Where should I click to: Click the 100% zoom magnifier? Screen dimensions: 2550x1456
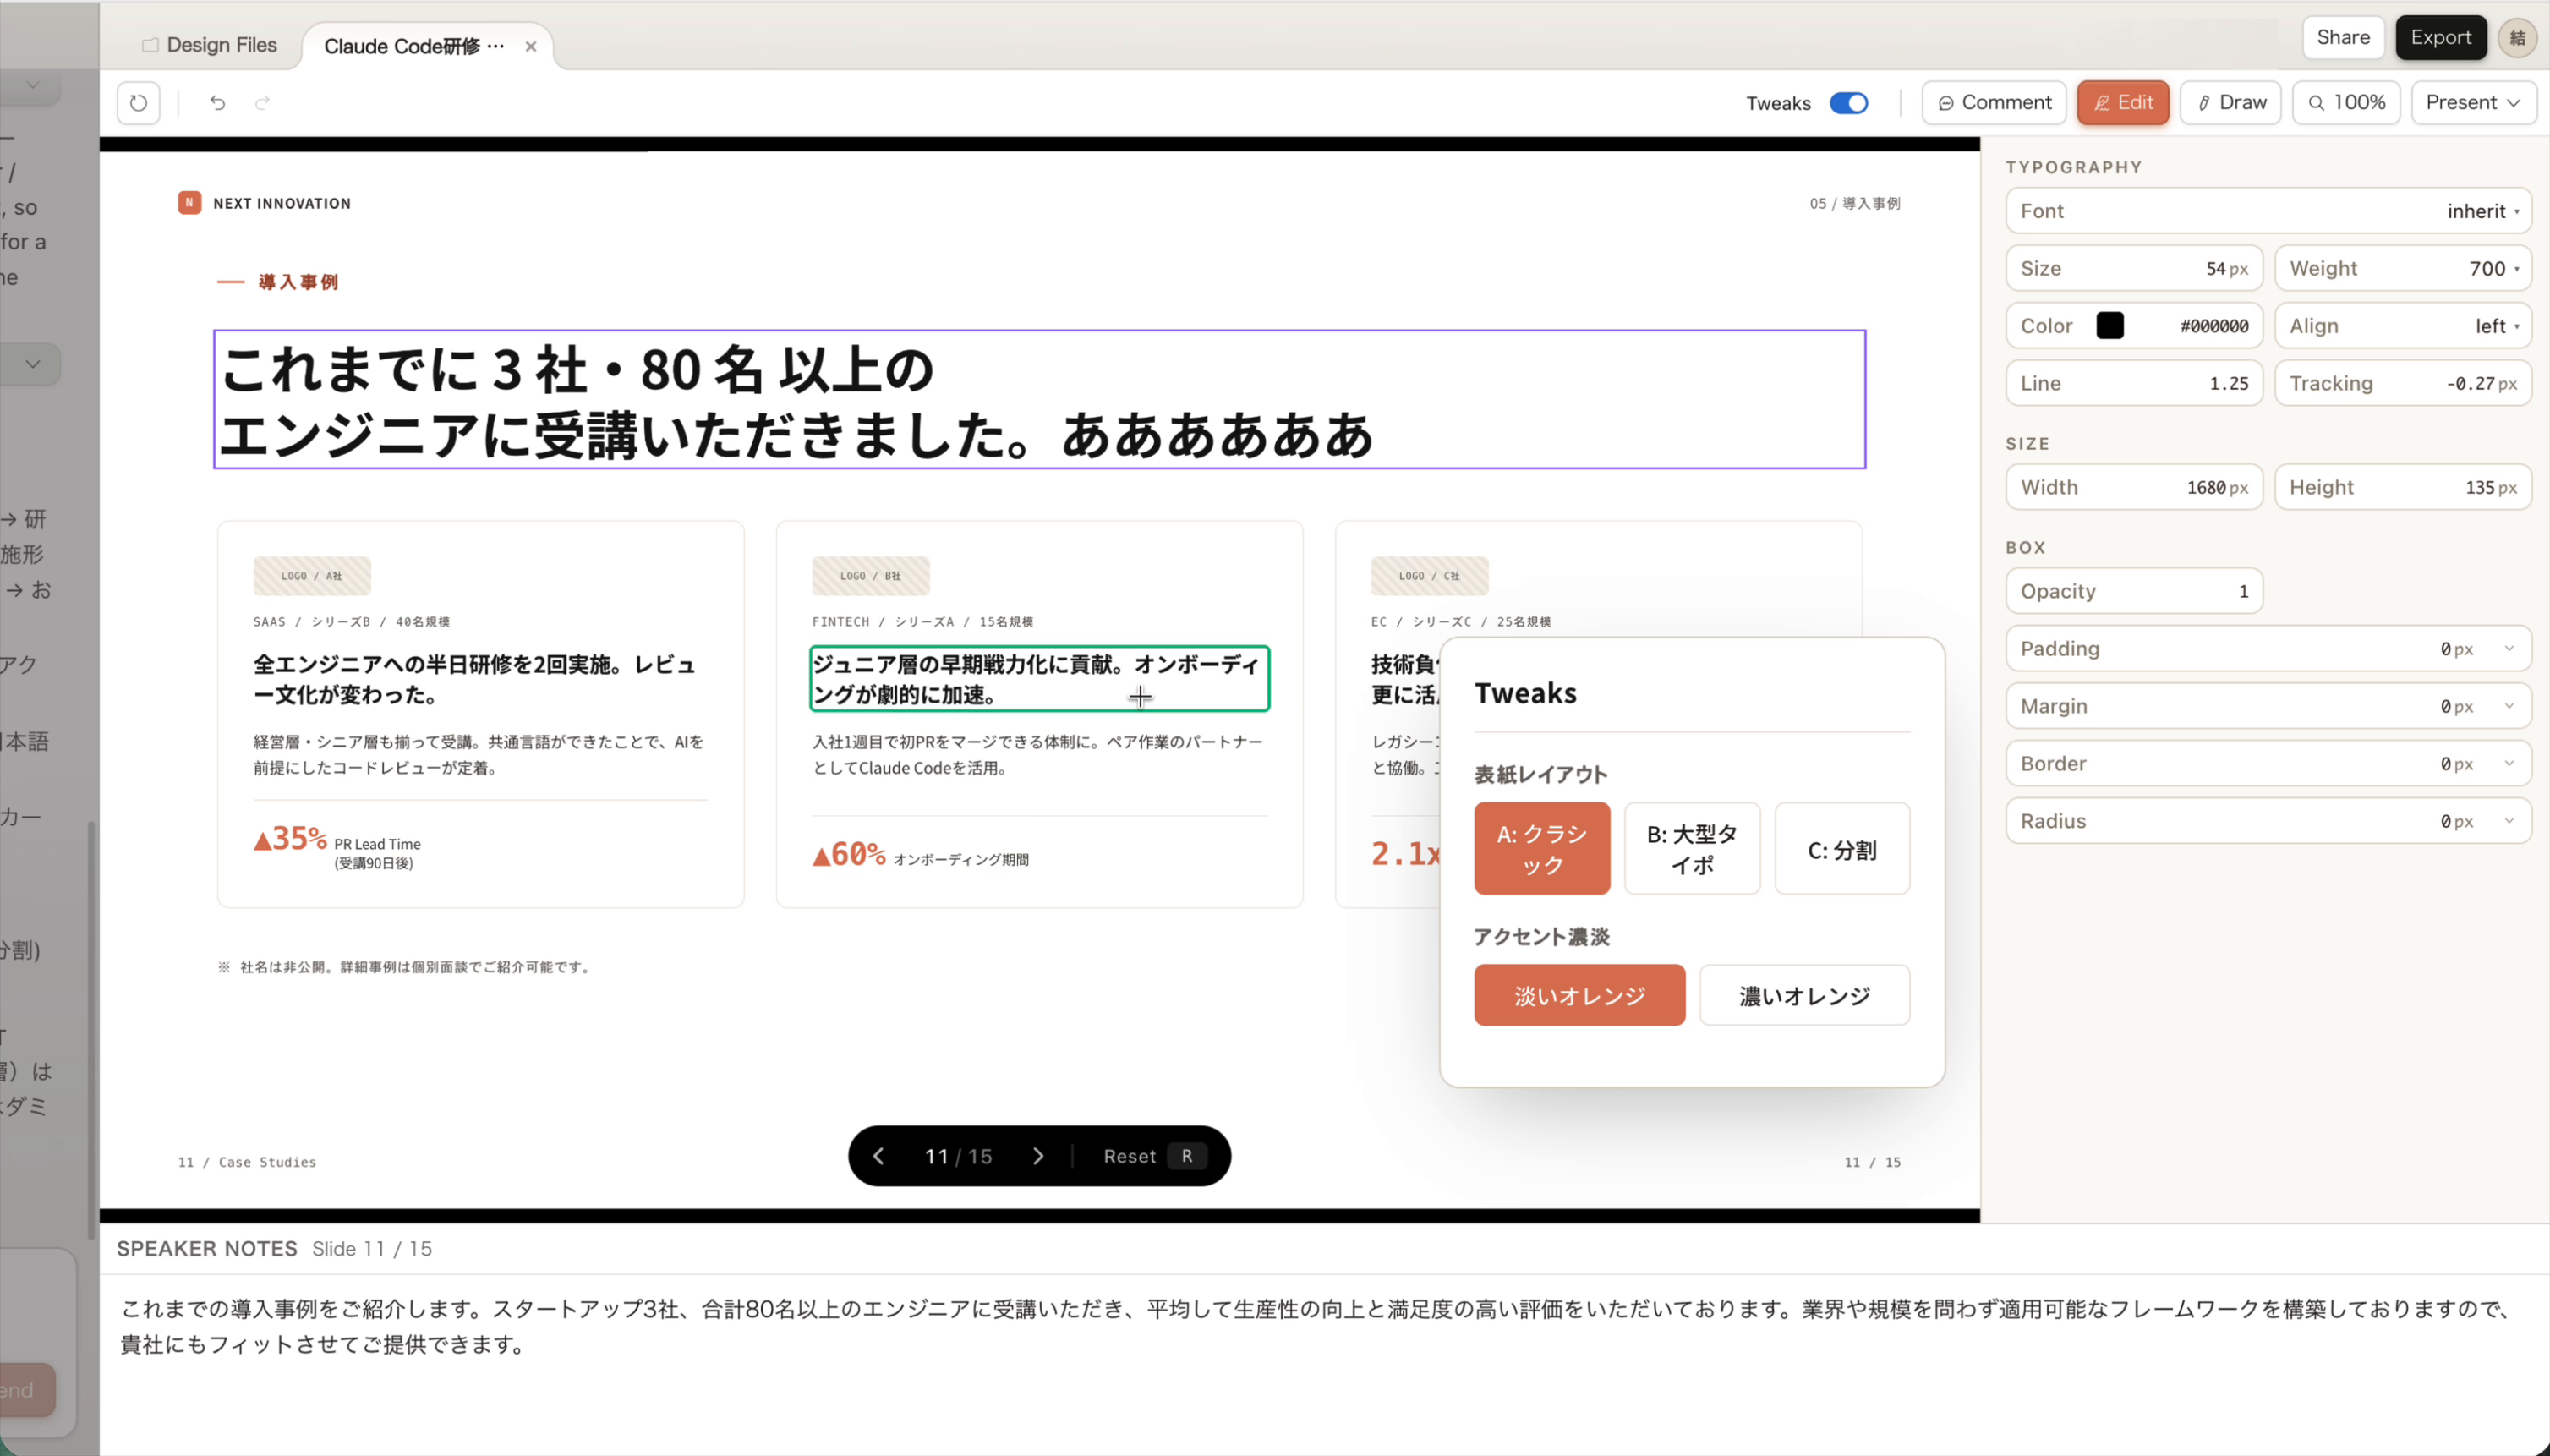(2345, 102)
